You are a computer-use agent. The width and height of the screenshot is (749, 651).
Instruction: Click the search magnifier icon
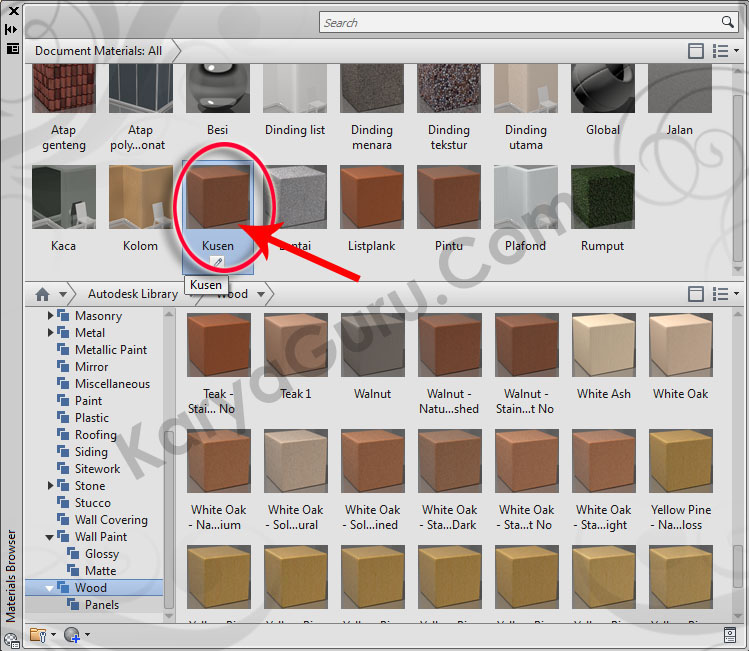click(x=728, y=22)
